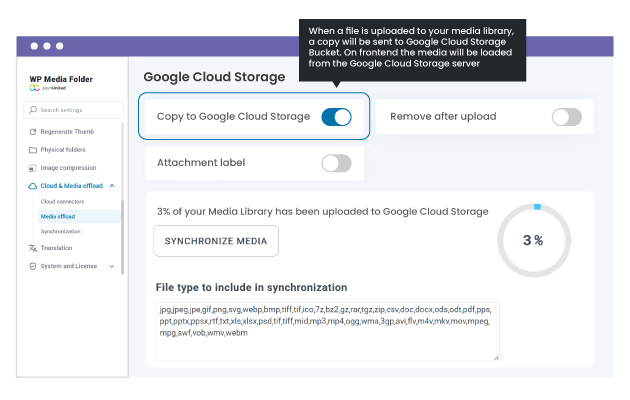Image resolution: width=630 pixels, height=400 pixels.
Task: Turn on Attachment label toggle
Action: pos(336,163)
